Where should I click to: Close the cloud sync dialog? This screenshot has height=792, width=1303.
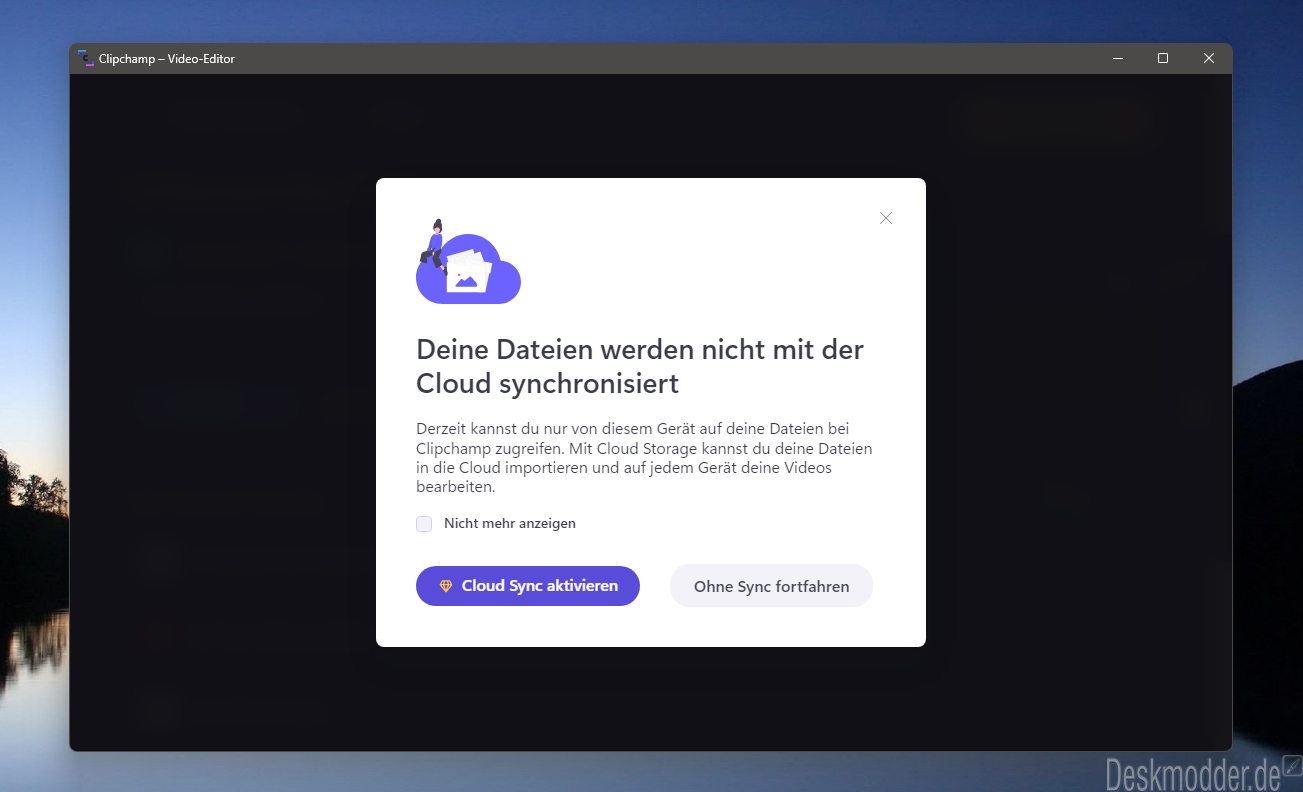coord(885,218)
